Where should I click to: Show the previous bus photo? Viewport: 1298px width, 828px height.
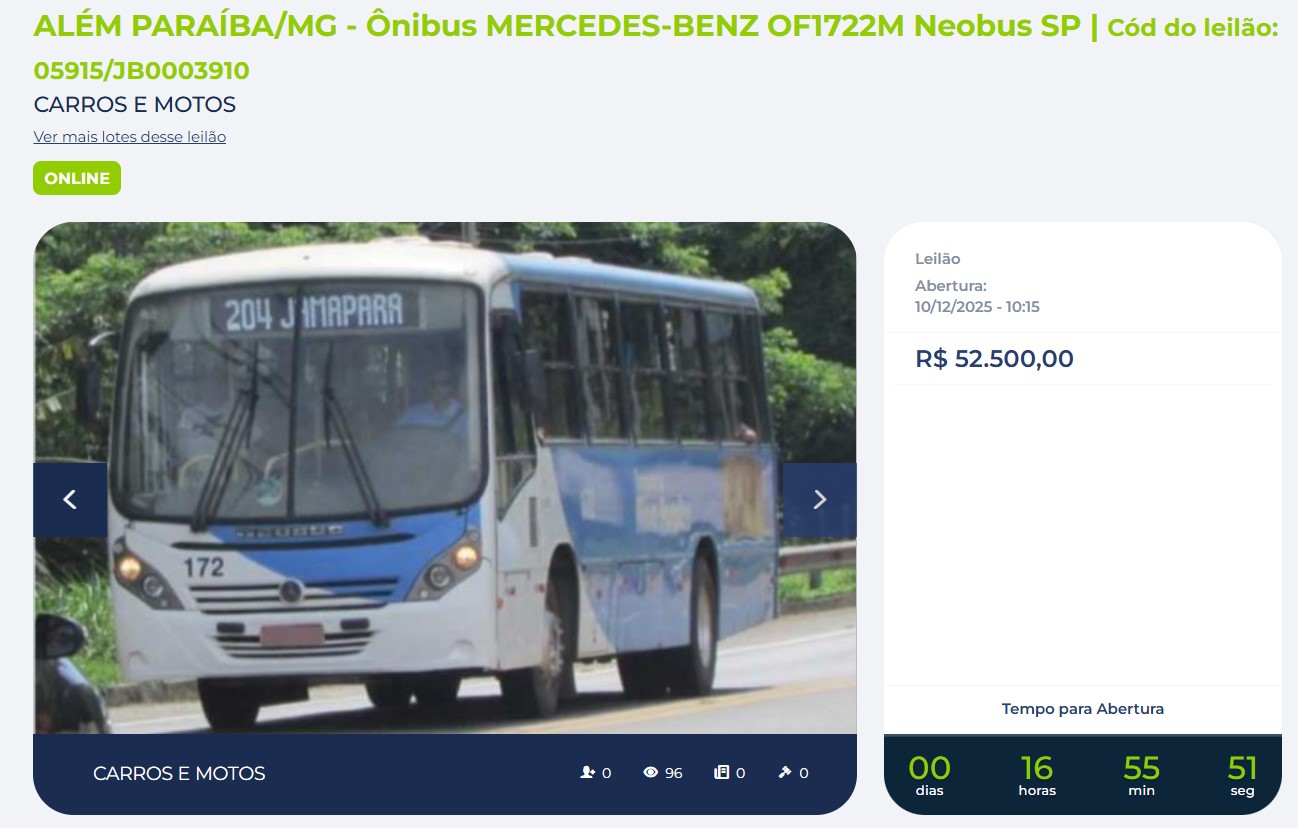pyautogui.click(x=70, y=500)
